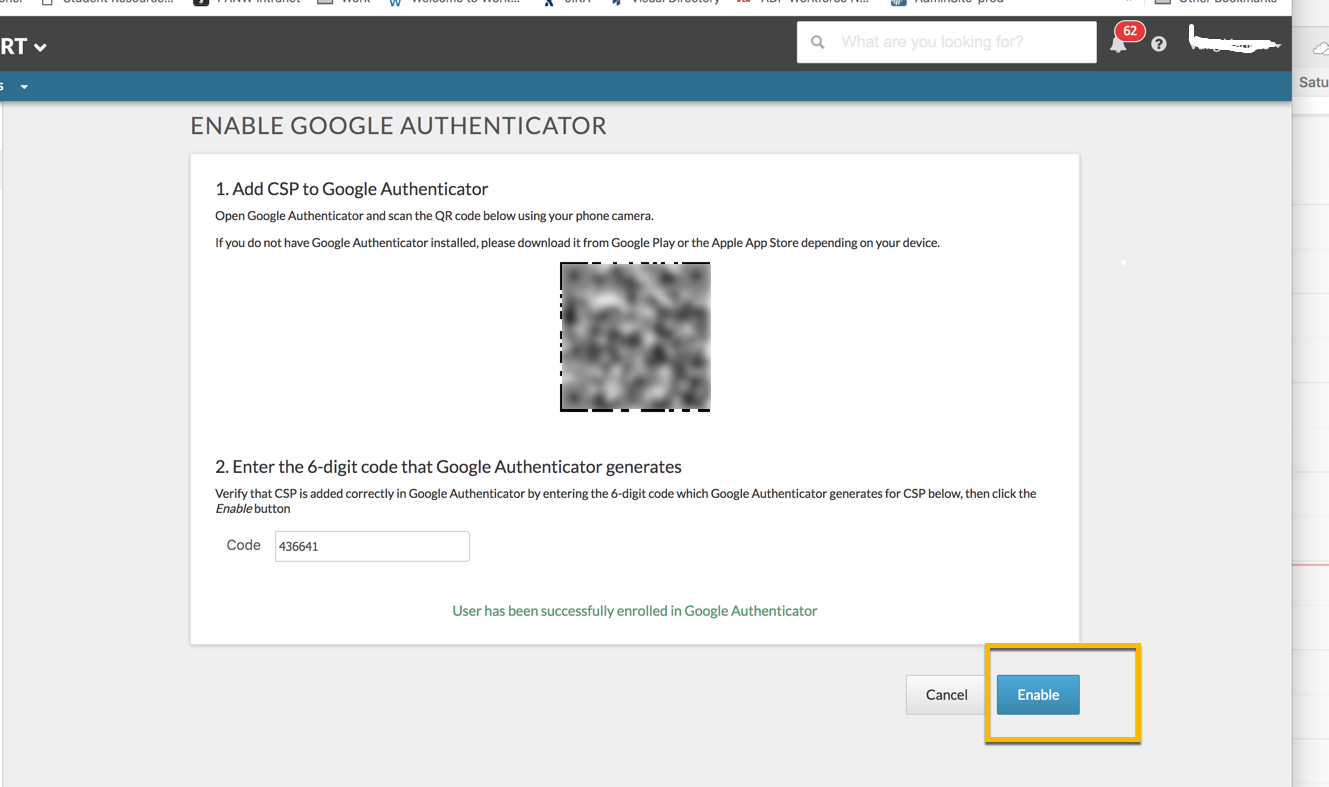Screen dimensions: 1329x787
Task: Click the green successfully enrolled message
Action: pyautogui.click(x=635, y=611)
